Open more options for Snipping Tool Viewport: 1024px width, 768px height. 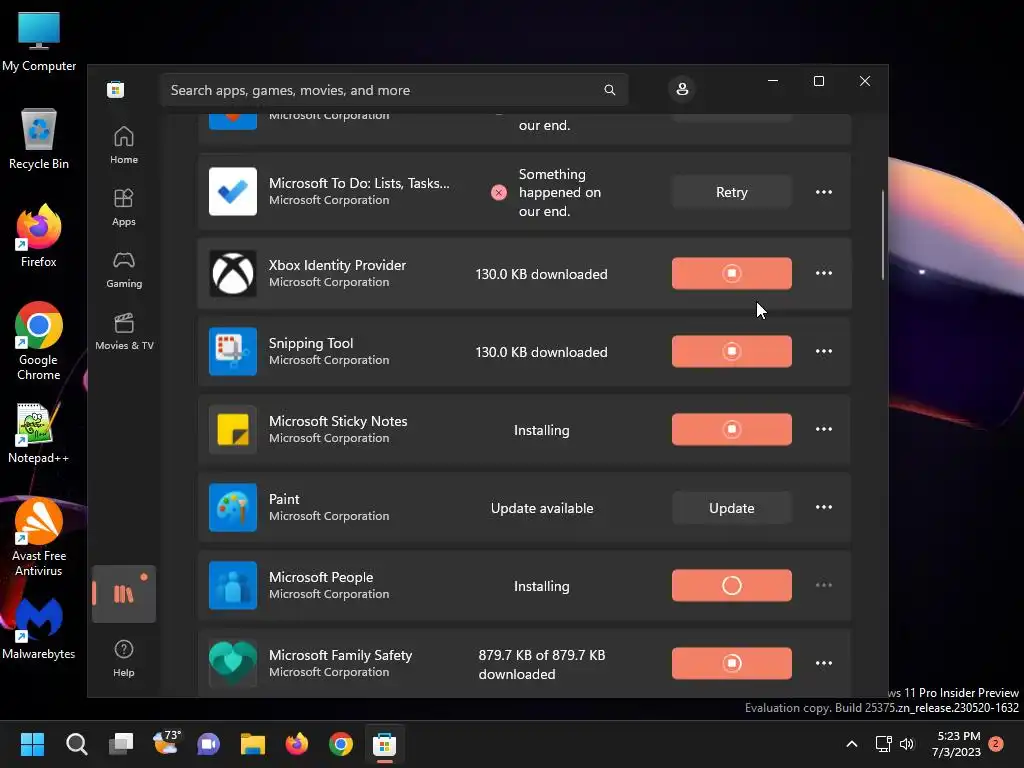point(824,351)
